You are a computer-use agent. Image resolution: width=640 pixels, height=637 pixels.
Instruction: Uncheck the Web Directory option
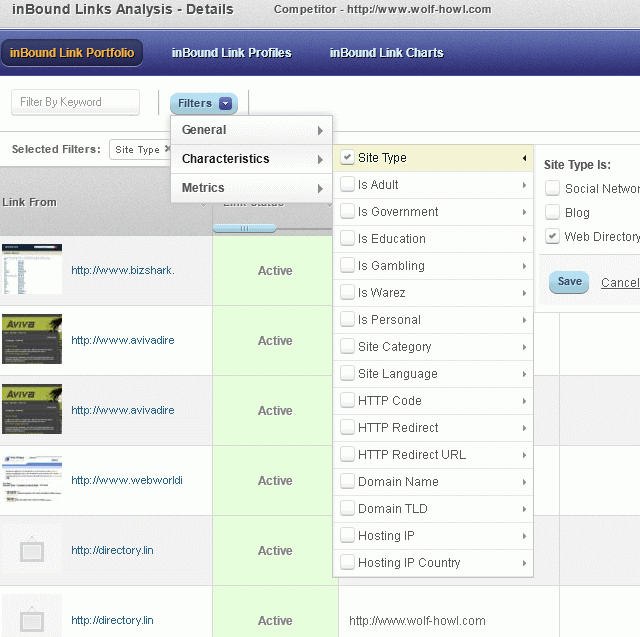(x=552, y=236)
